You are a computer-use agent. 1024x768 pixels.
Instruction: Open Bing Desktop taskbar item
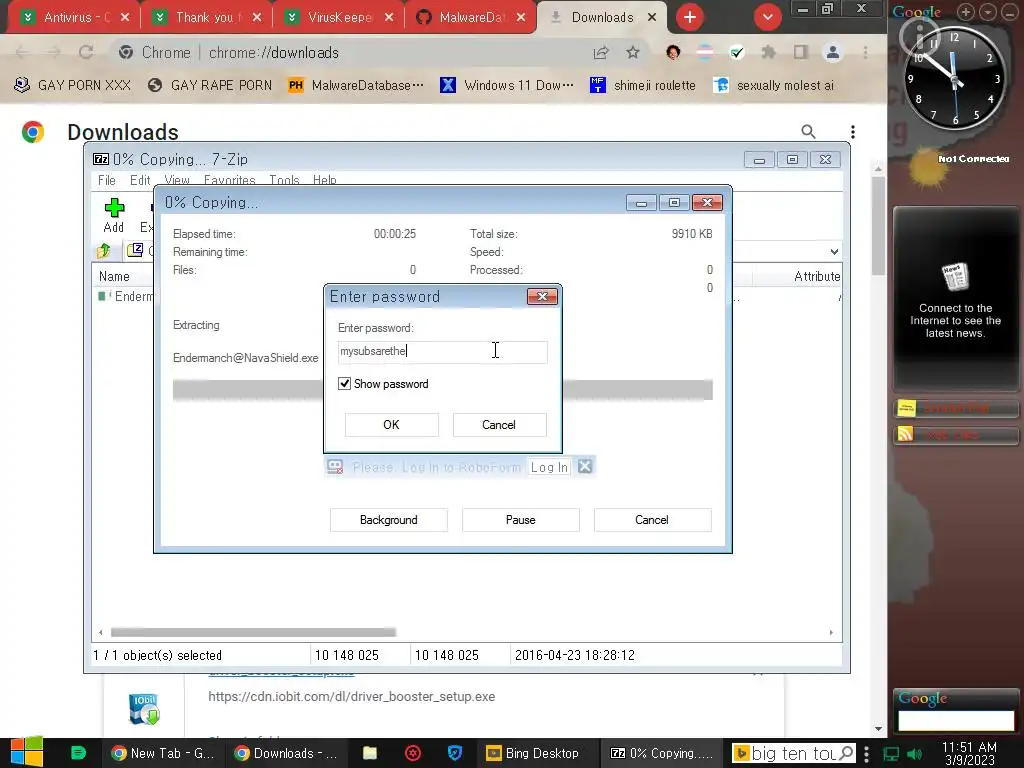tap(533, 753)
